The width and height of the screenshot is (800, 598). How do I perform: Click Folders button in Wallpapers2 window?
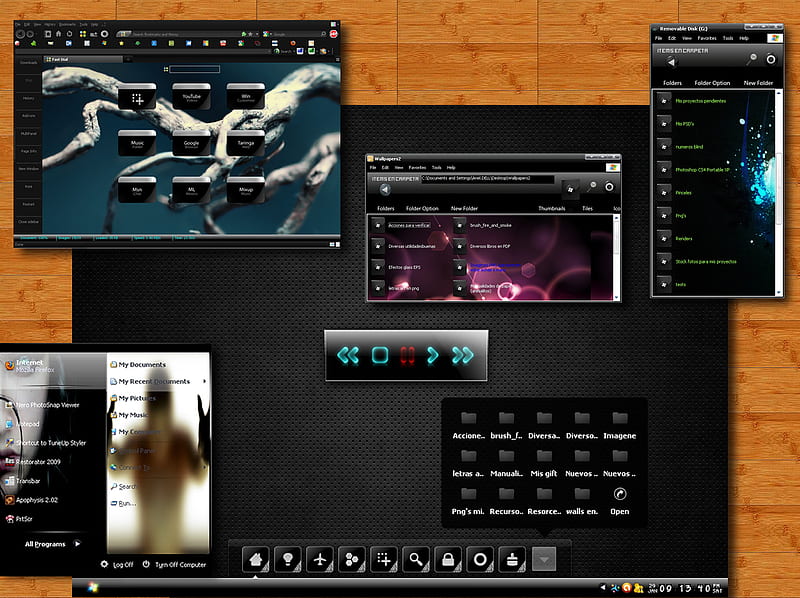point(386,209)
